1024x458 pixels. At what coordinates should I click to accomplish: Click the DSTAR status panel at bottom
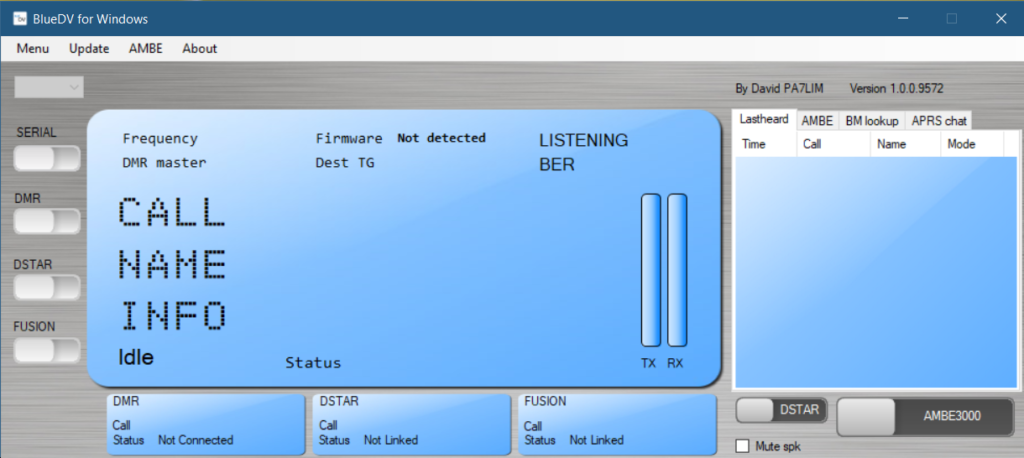(x=411, y=424)
